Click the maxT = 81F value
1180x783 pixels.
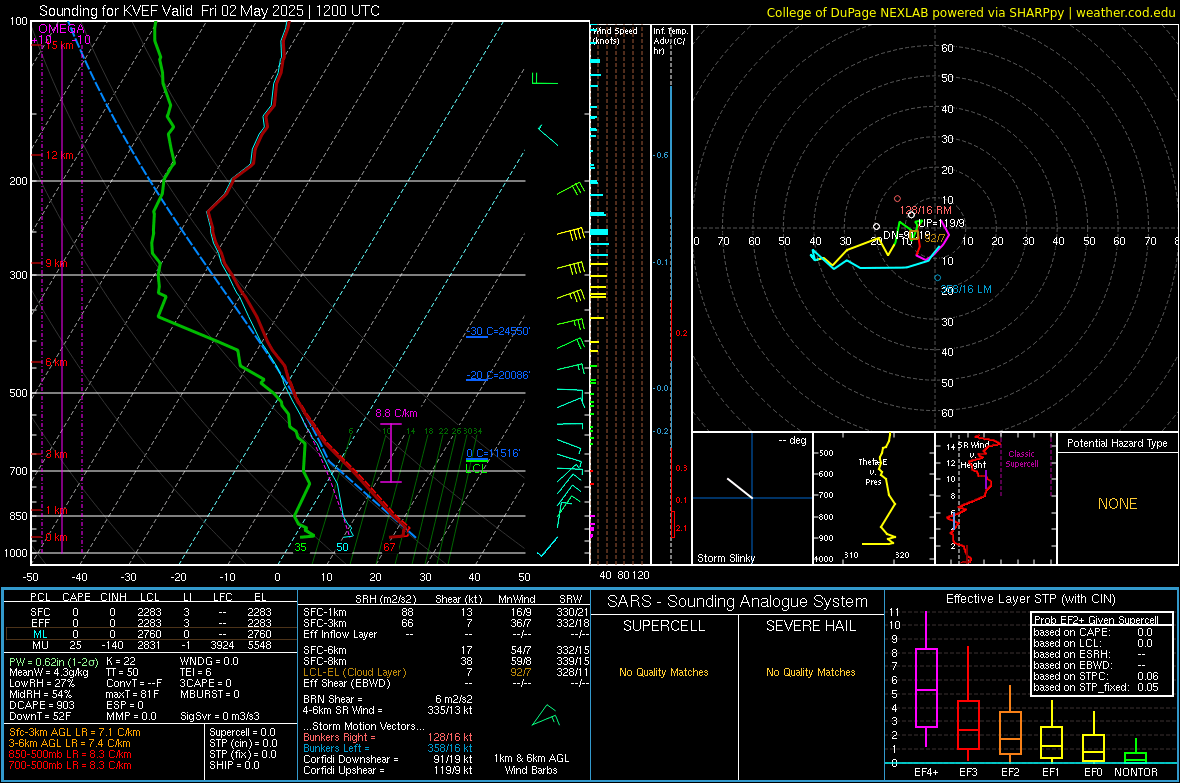pos(132,694)
